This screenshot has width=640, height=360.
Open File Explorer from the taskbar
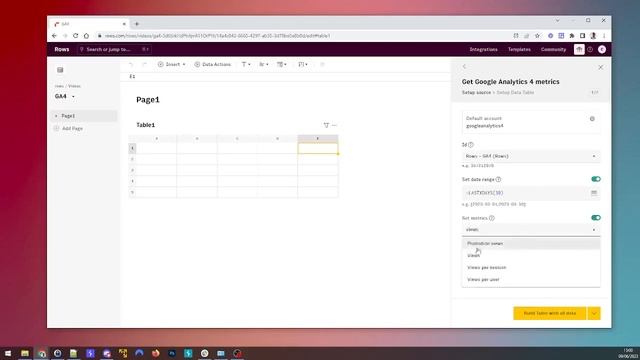point(24,353)
